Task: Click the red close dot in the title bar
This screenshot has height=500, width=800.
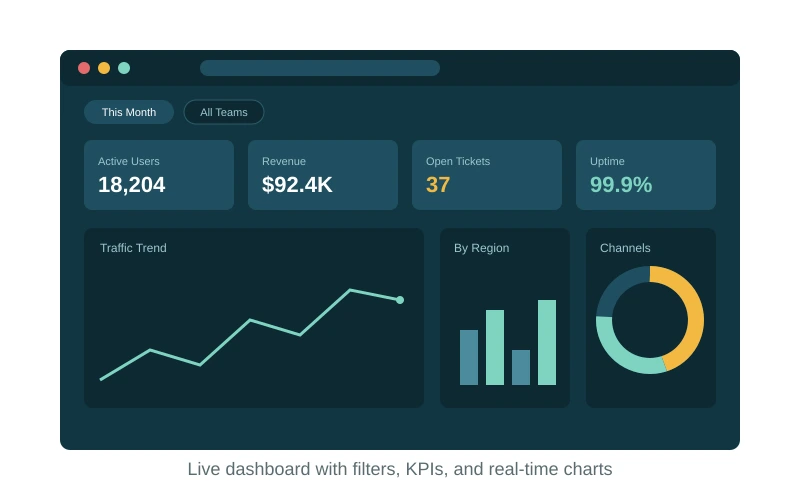Action: click(84, 68)
